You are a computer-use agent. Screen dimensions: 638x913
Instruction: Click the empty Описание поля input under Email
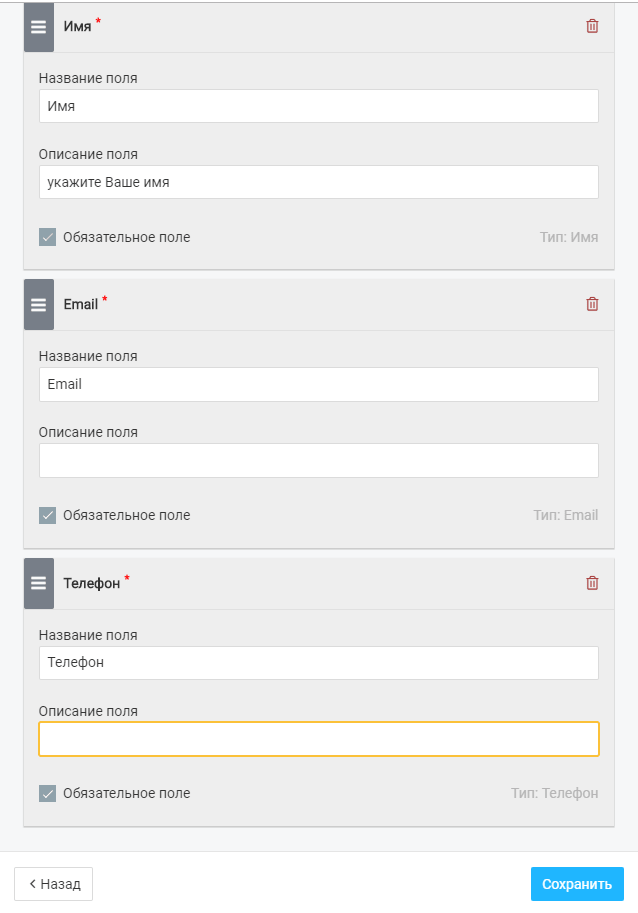tap(318, 461)
